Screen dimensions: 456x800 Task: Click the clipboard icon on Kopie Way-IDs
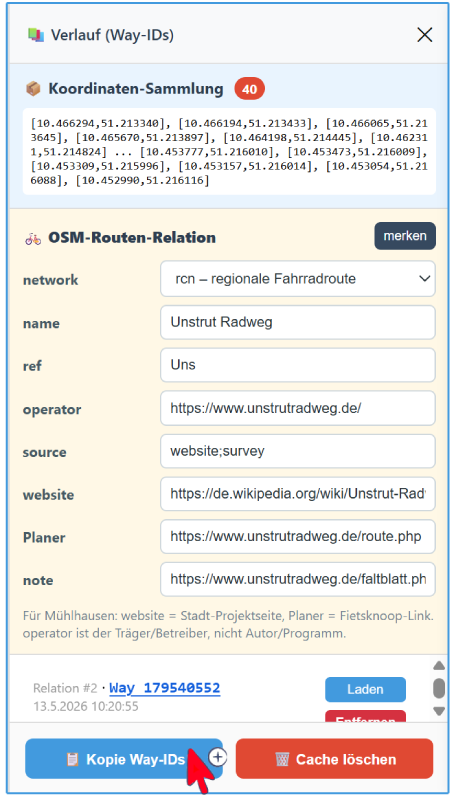click(72, 759)
